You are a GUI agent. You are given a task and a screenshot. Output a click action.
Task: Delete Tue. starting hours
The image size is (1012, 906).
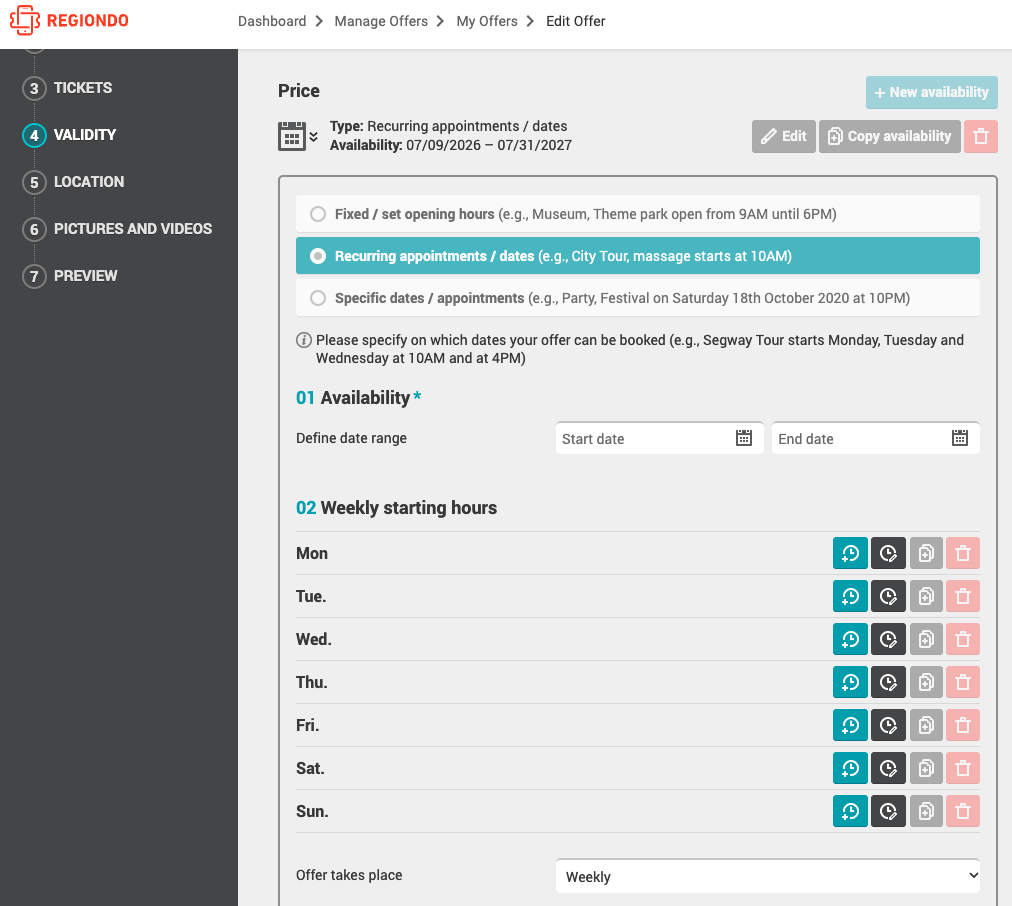tap(963, 596)
